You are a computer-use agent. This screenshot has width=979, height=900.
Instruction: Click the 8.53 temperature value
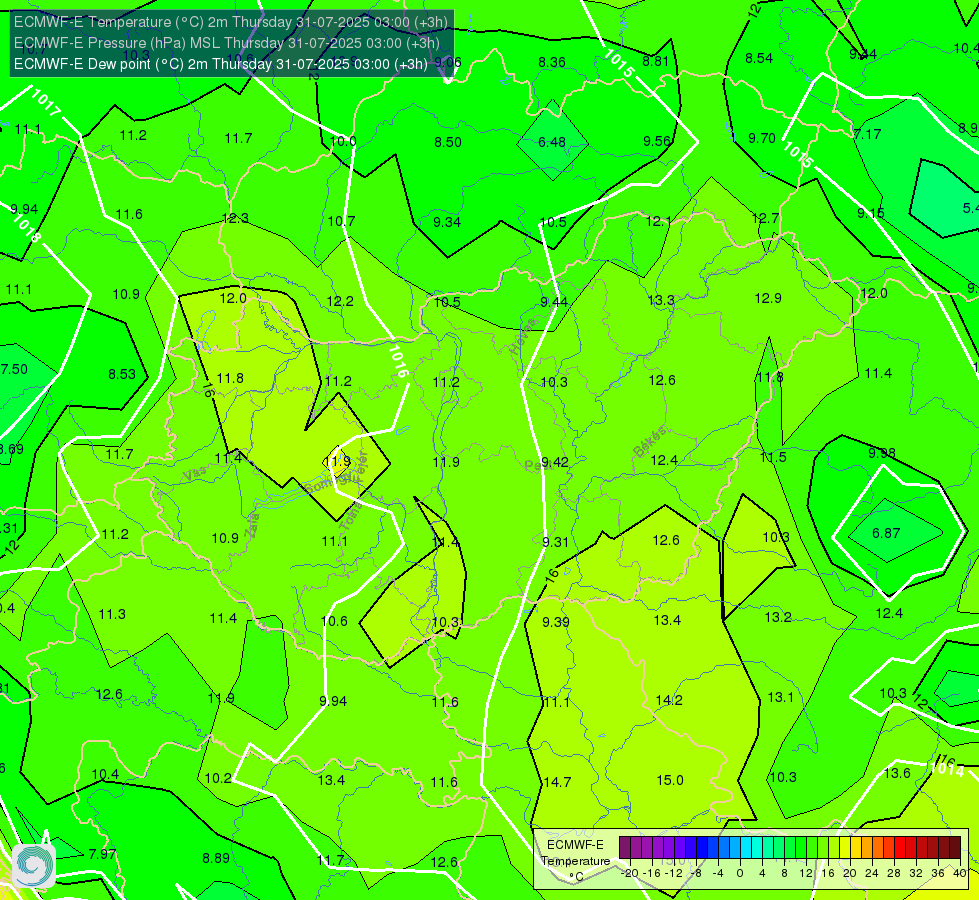coord(122,374)
